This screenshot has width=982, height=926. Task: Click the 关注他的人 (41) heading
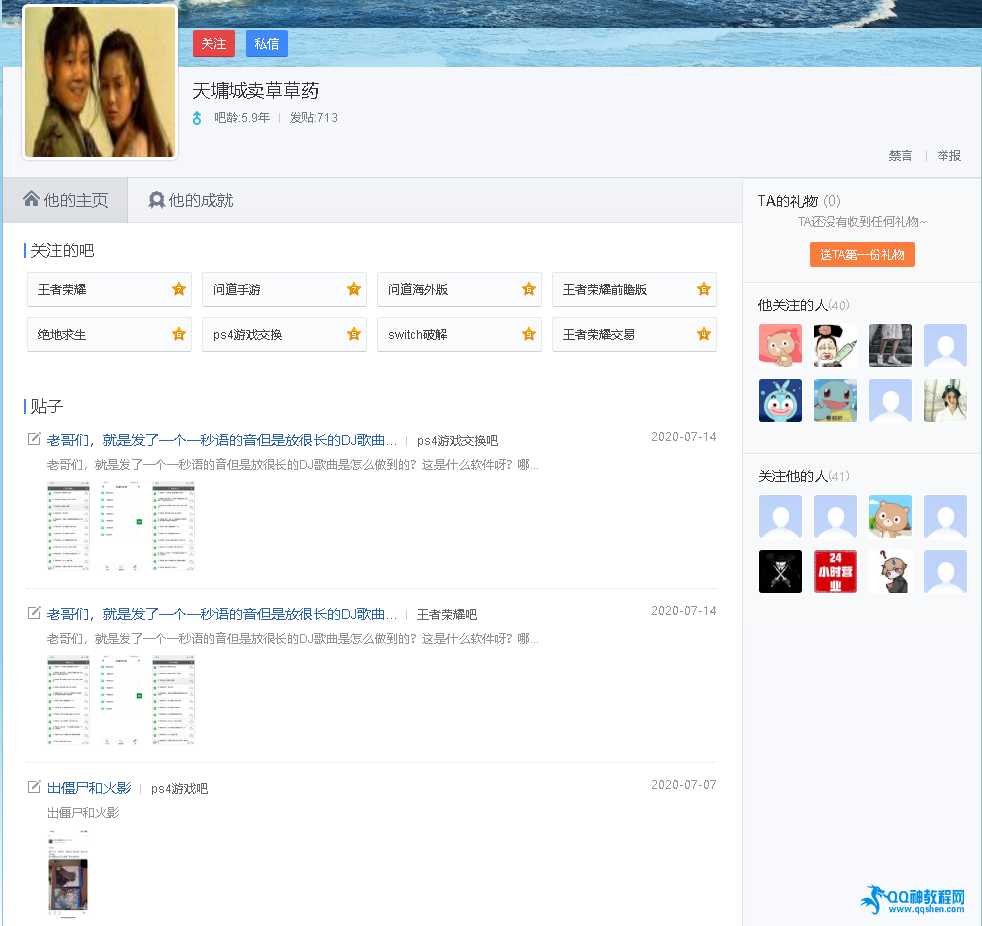click(x=804, y=476)
